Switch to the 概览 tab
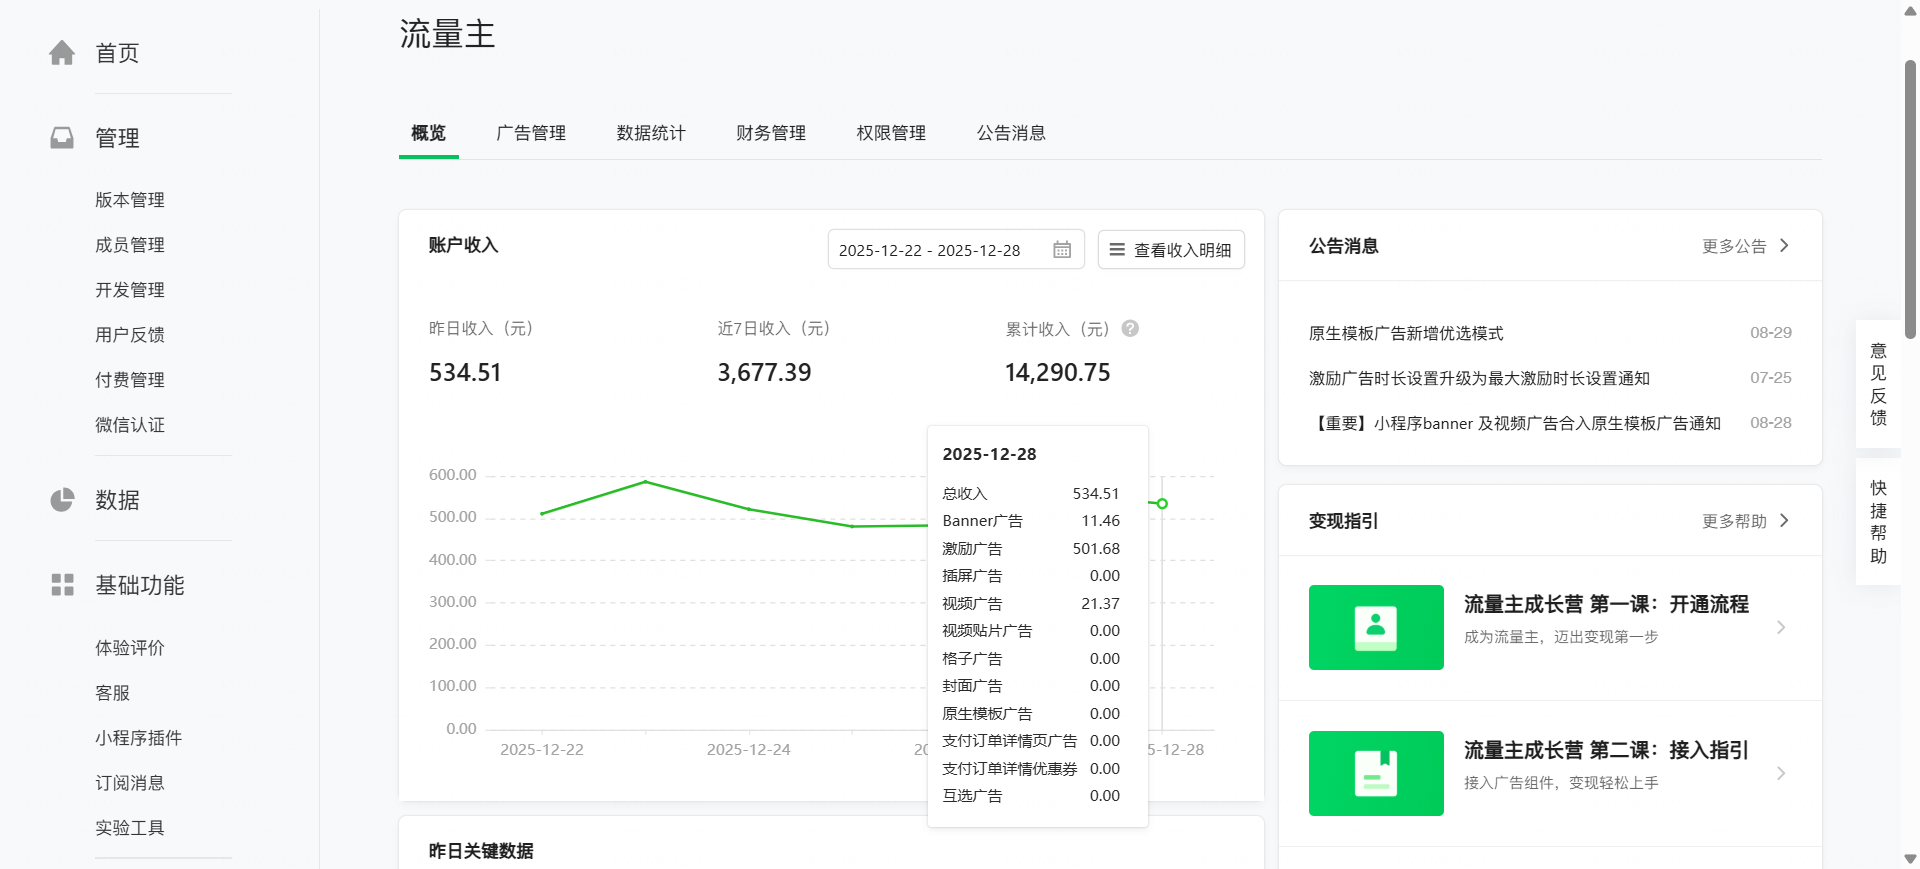This screenshot has width=1920, height=869. click(429, 133)
